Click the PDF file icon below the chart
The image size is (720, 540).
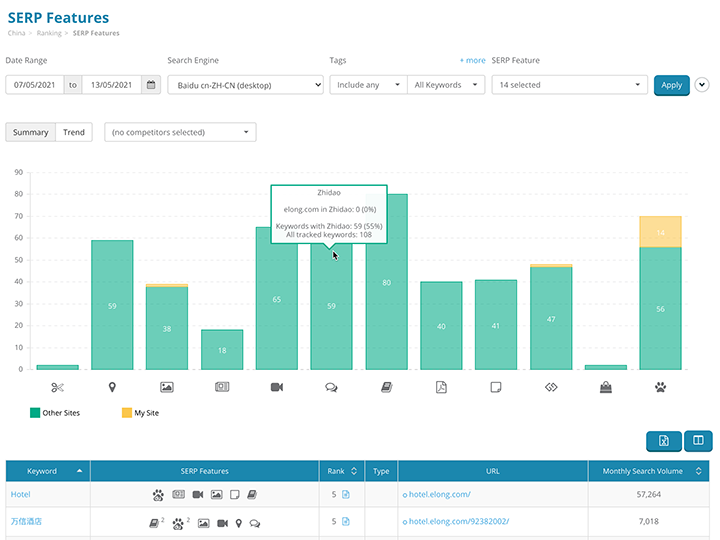(440, 386)
